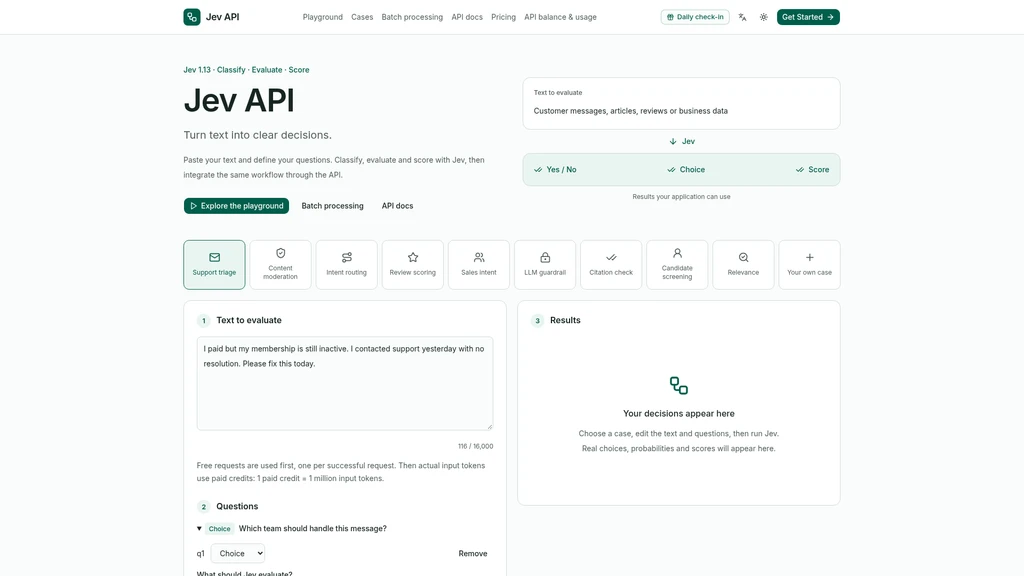Click the Daily check-in button
This screenshot has width=1024, height=576.
tap(695, 17)
